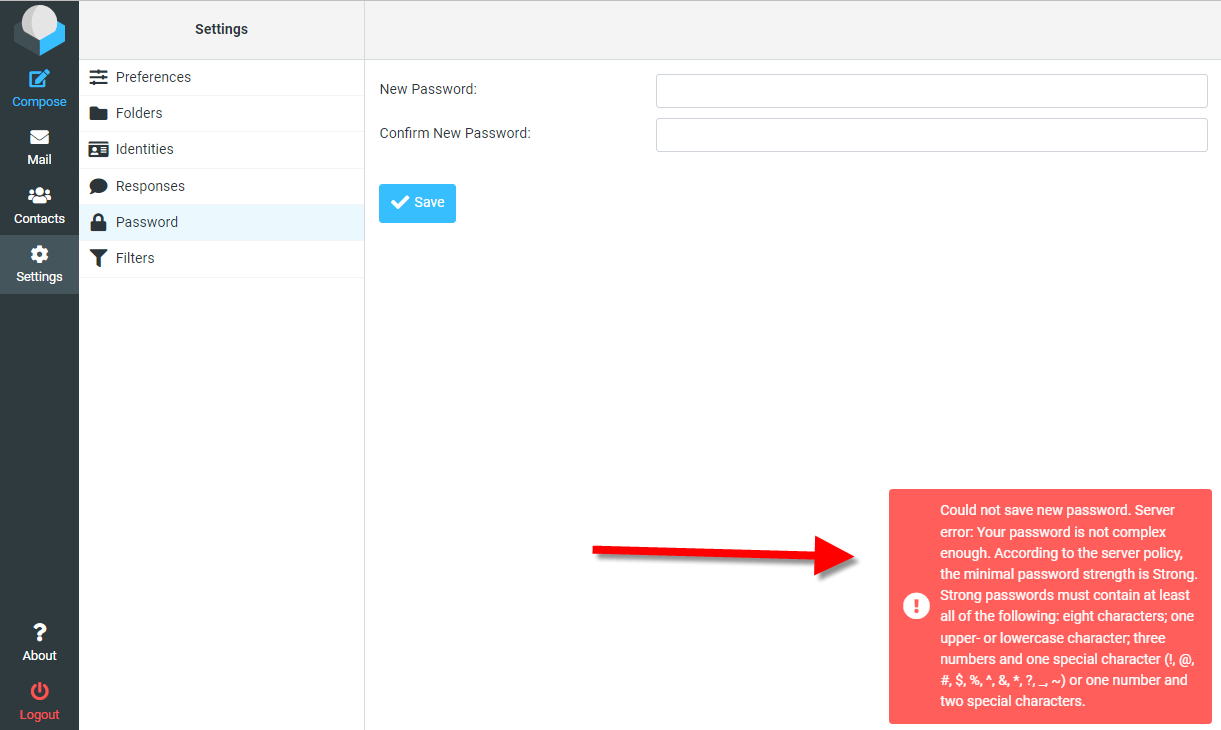This screenshot has width=1221, height=730.
Task: Click the Folders folder icon
Action: 98,113
